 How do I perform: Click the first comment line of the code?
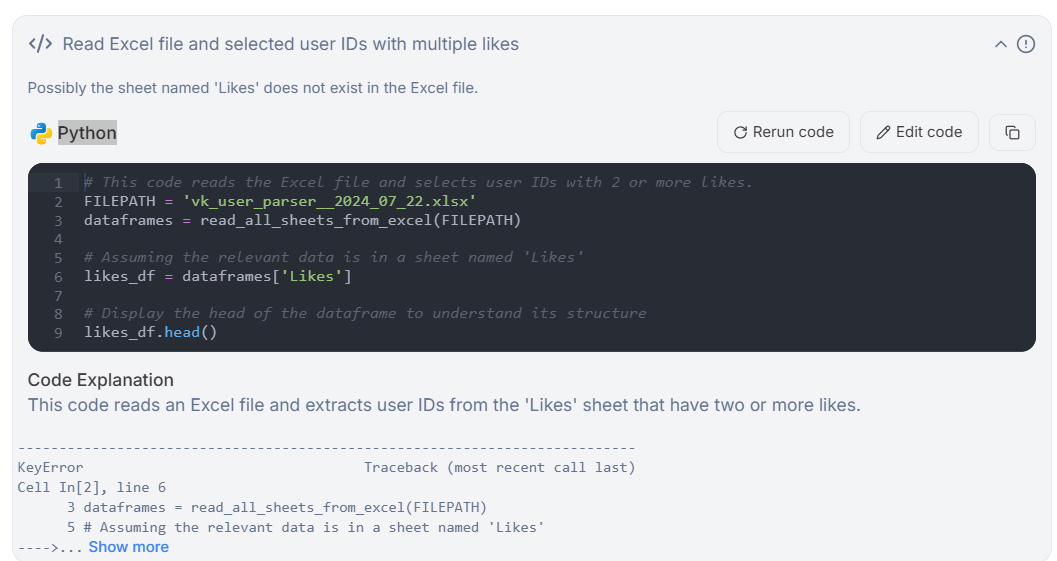tap(418, 182)
